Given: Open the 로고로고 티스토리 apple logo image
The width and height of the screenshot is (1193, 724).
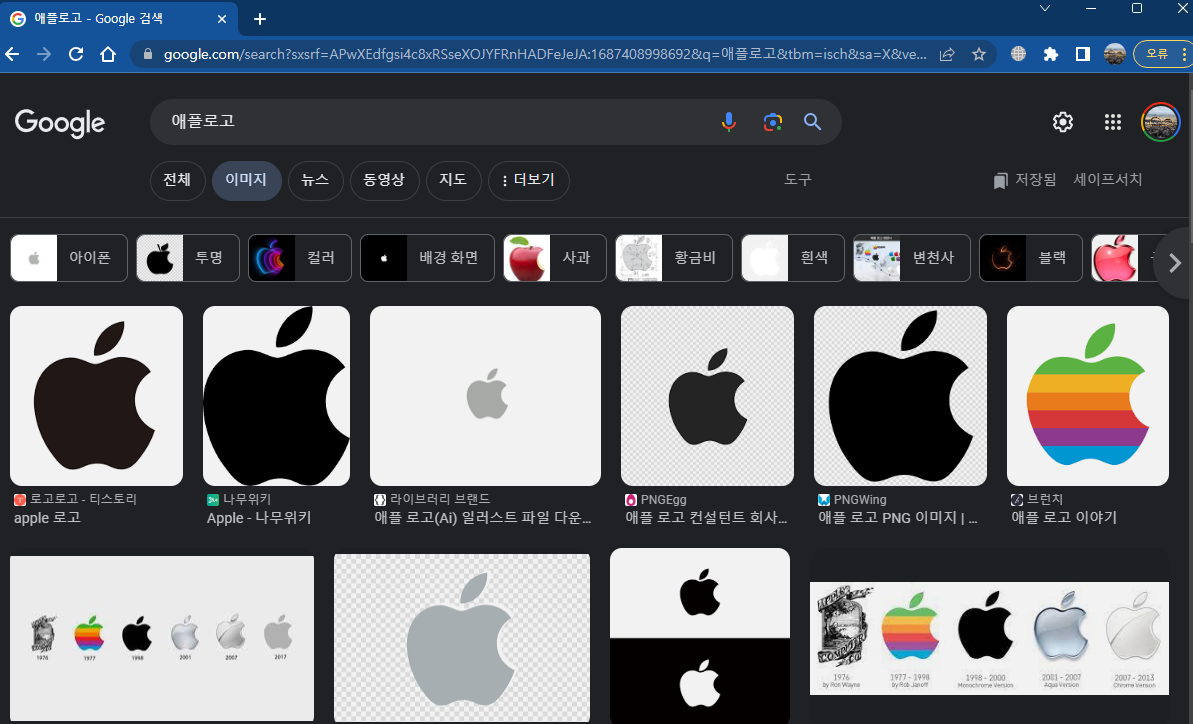Looking at the screenshot, I should point(97,395).
